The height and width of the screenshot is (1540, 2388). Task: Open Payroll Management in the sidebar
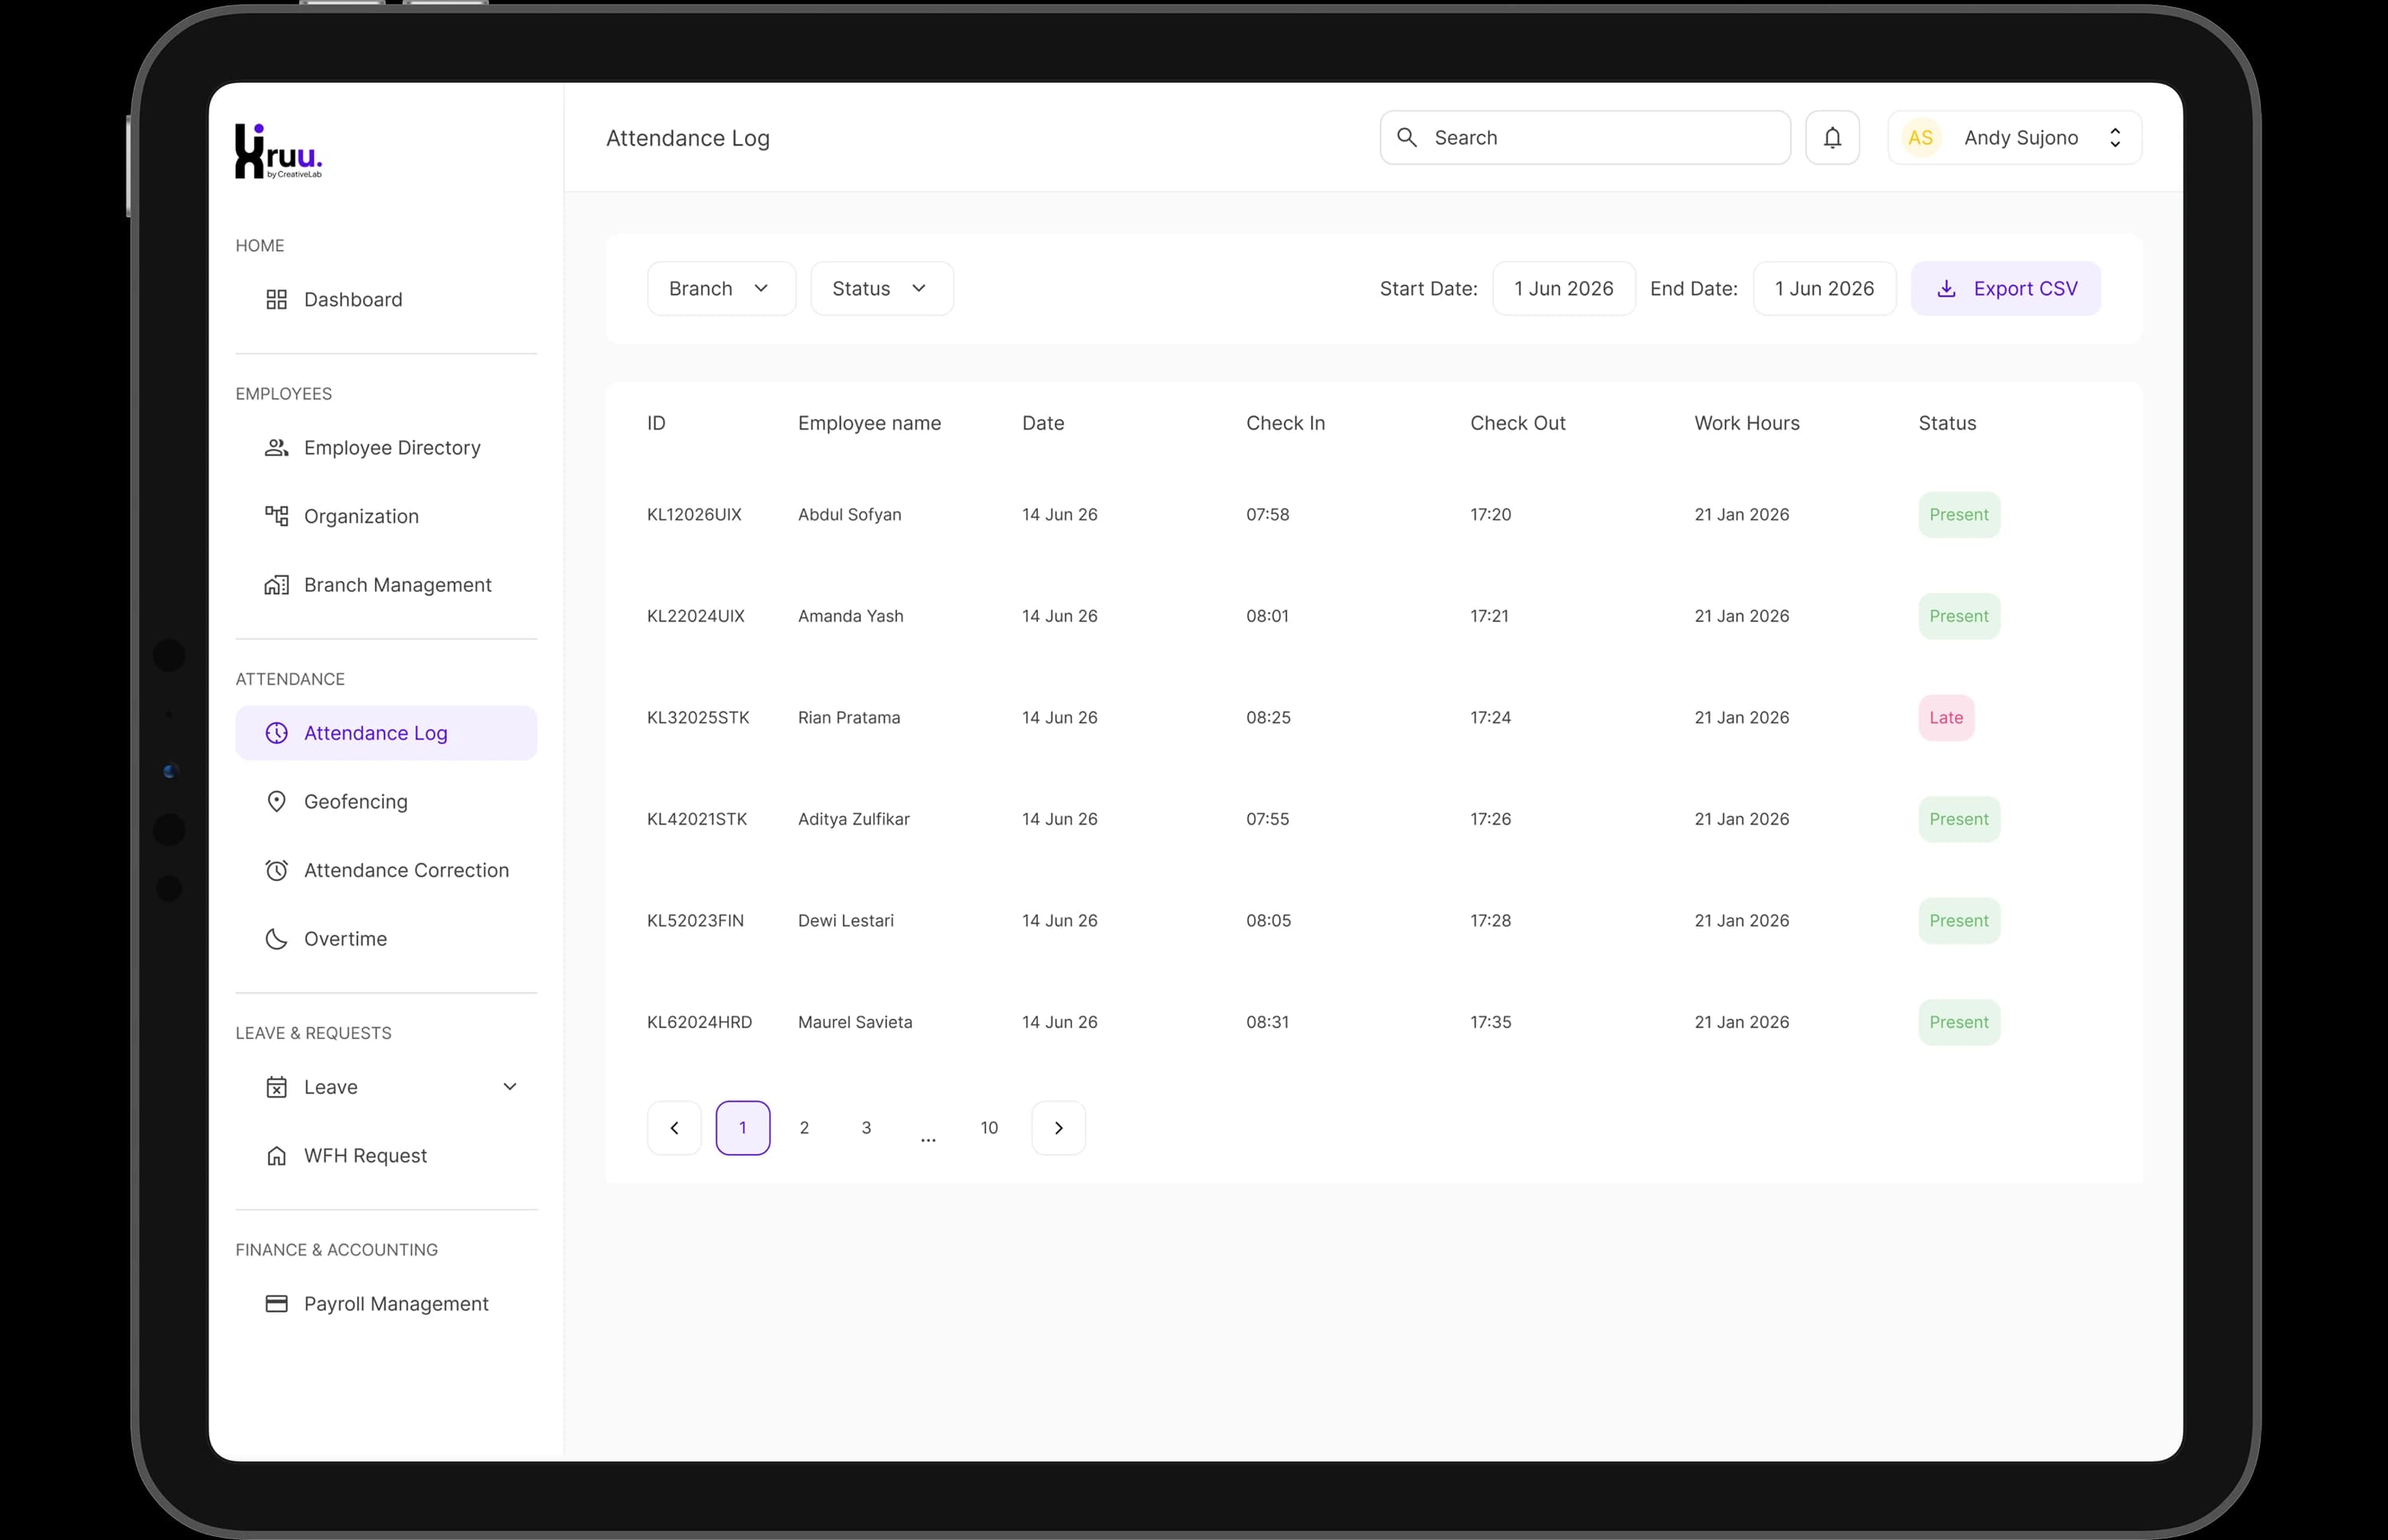point(386,1304)
